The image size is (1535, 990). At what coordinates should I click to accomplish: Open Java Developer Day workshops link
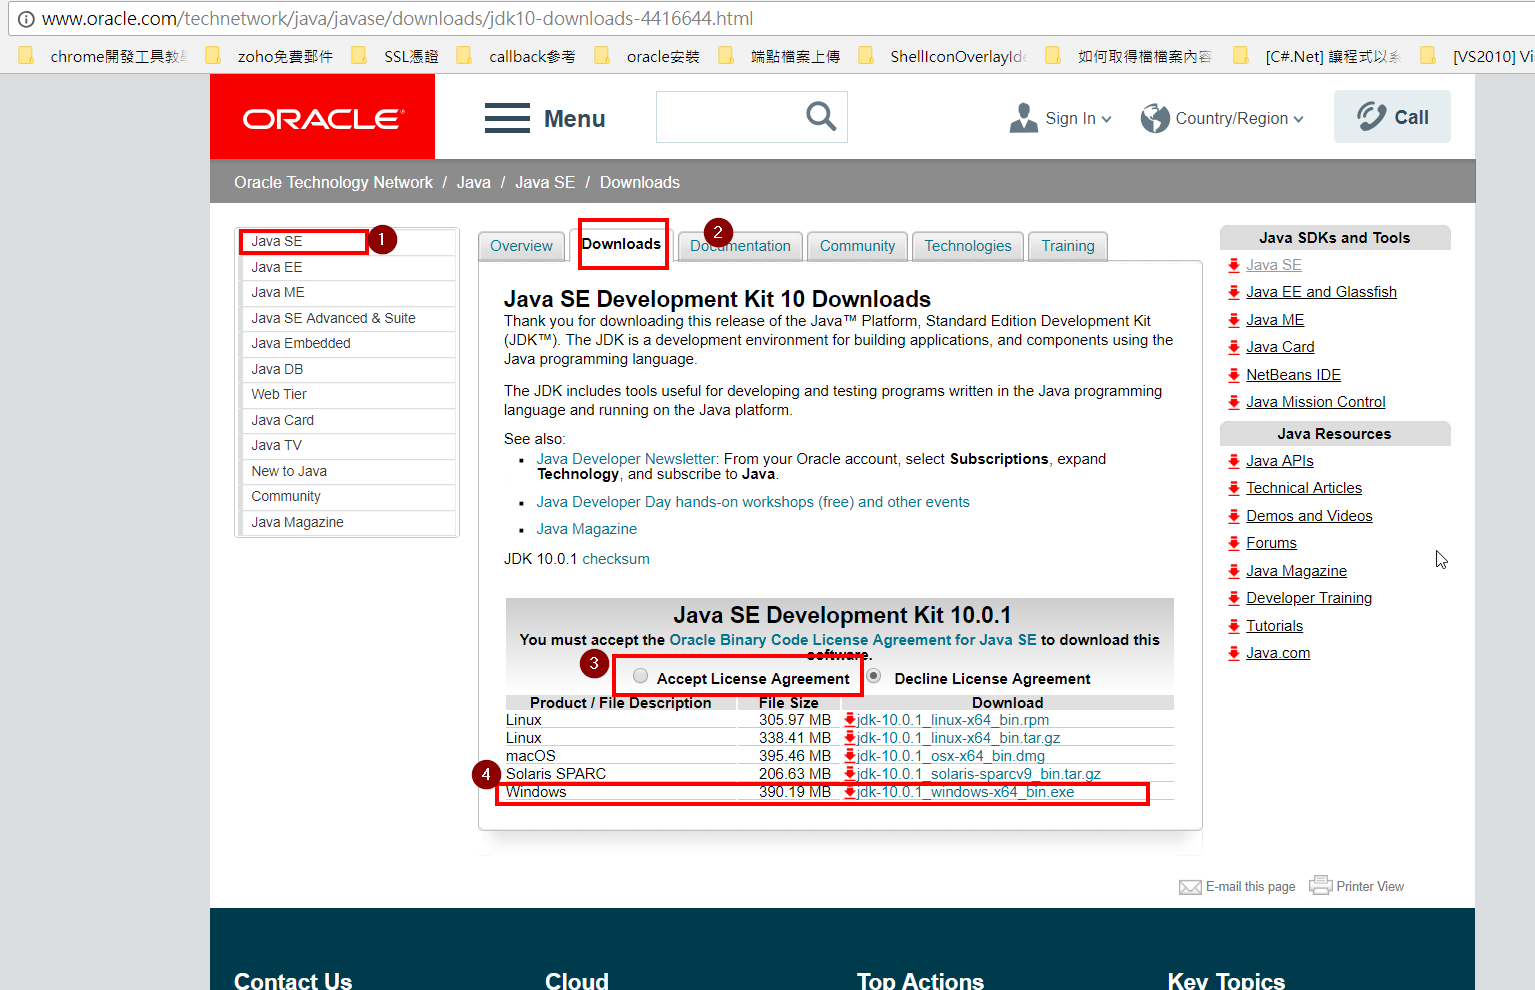click(x=753, y=502)
